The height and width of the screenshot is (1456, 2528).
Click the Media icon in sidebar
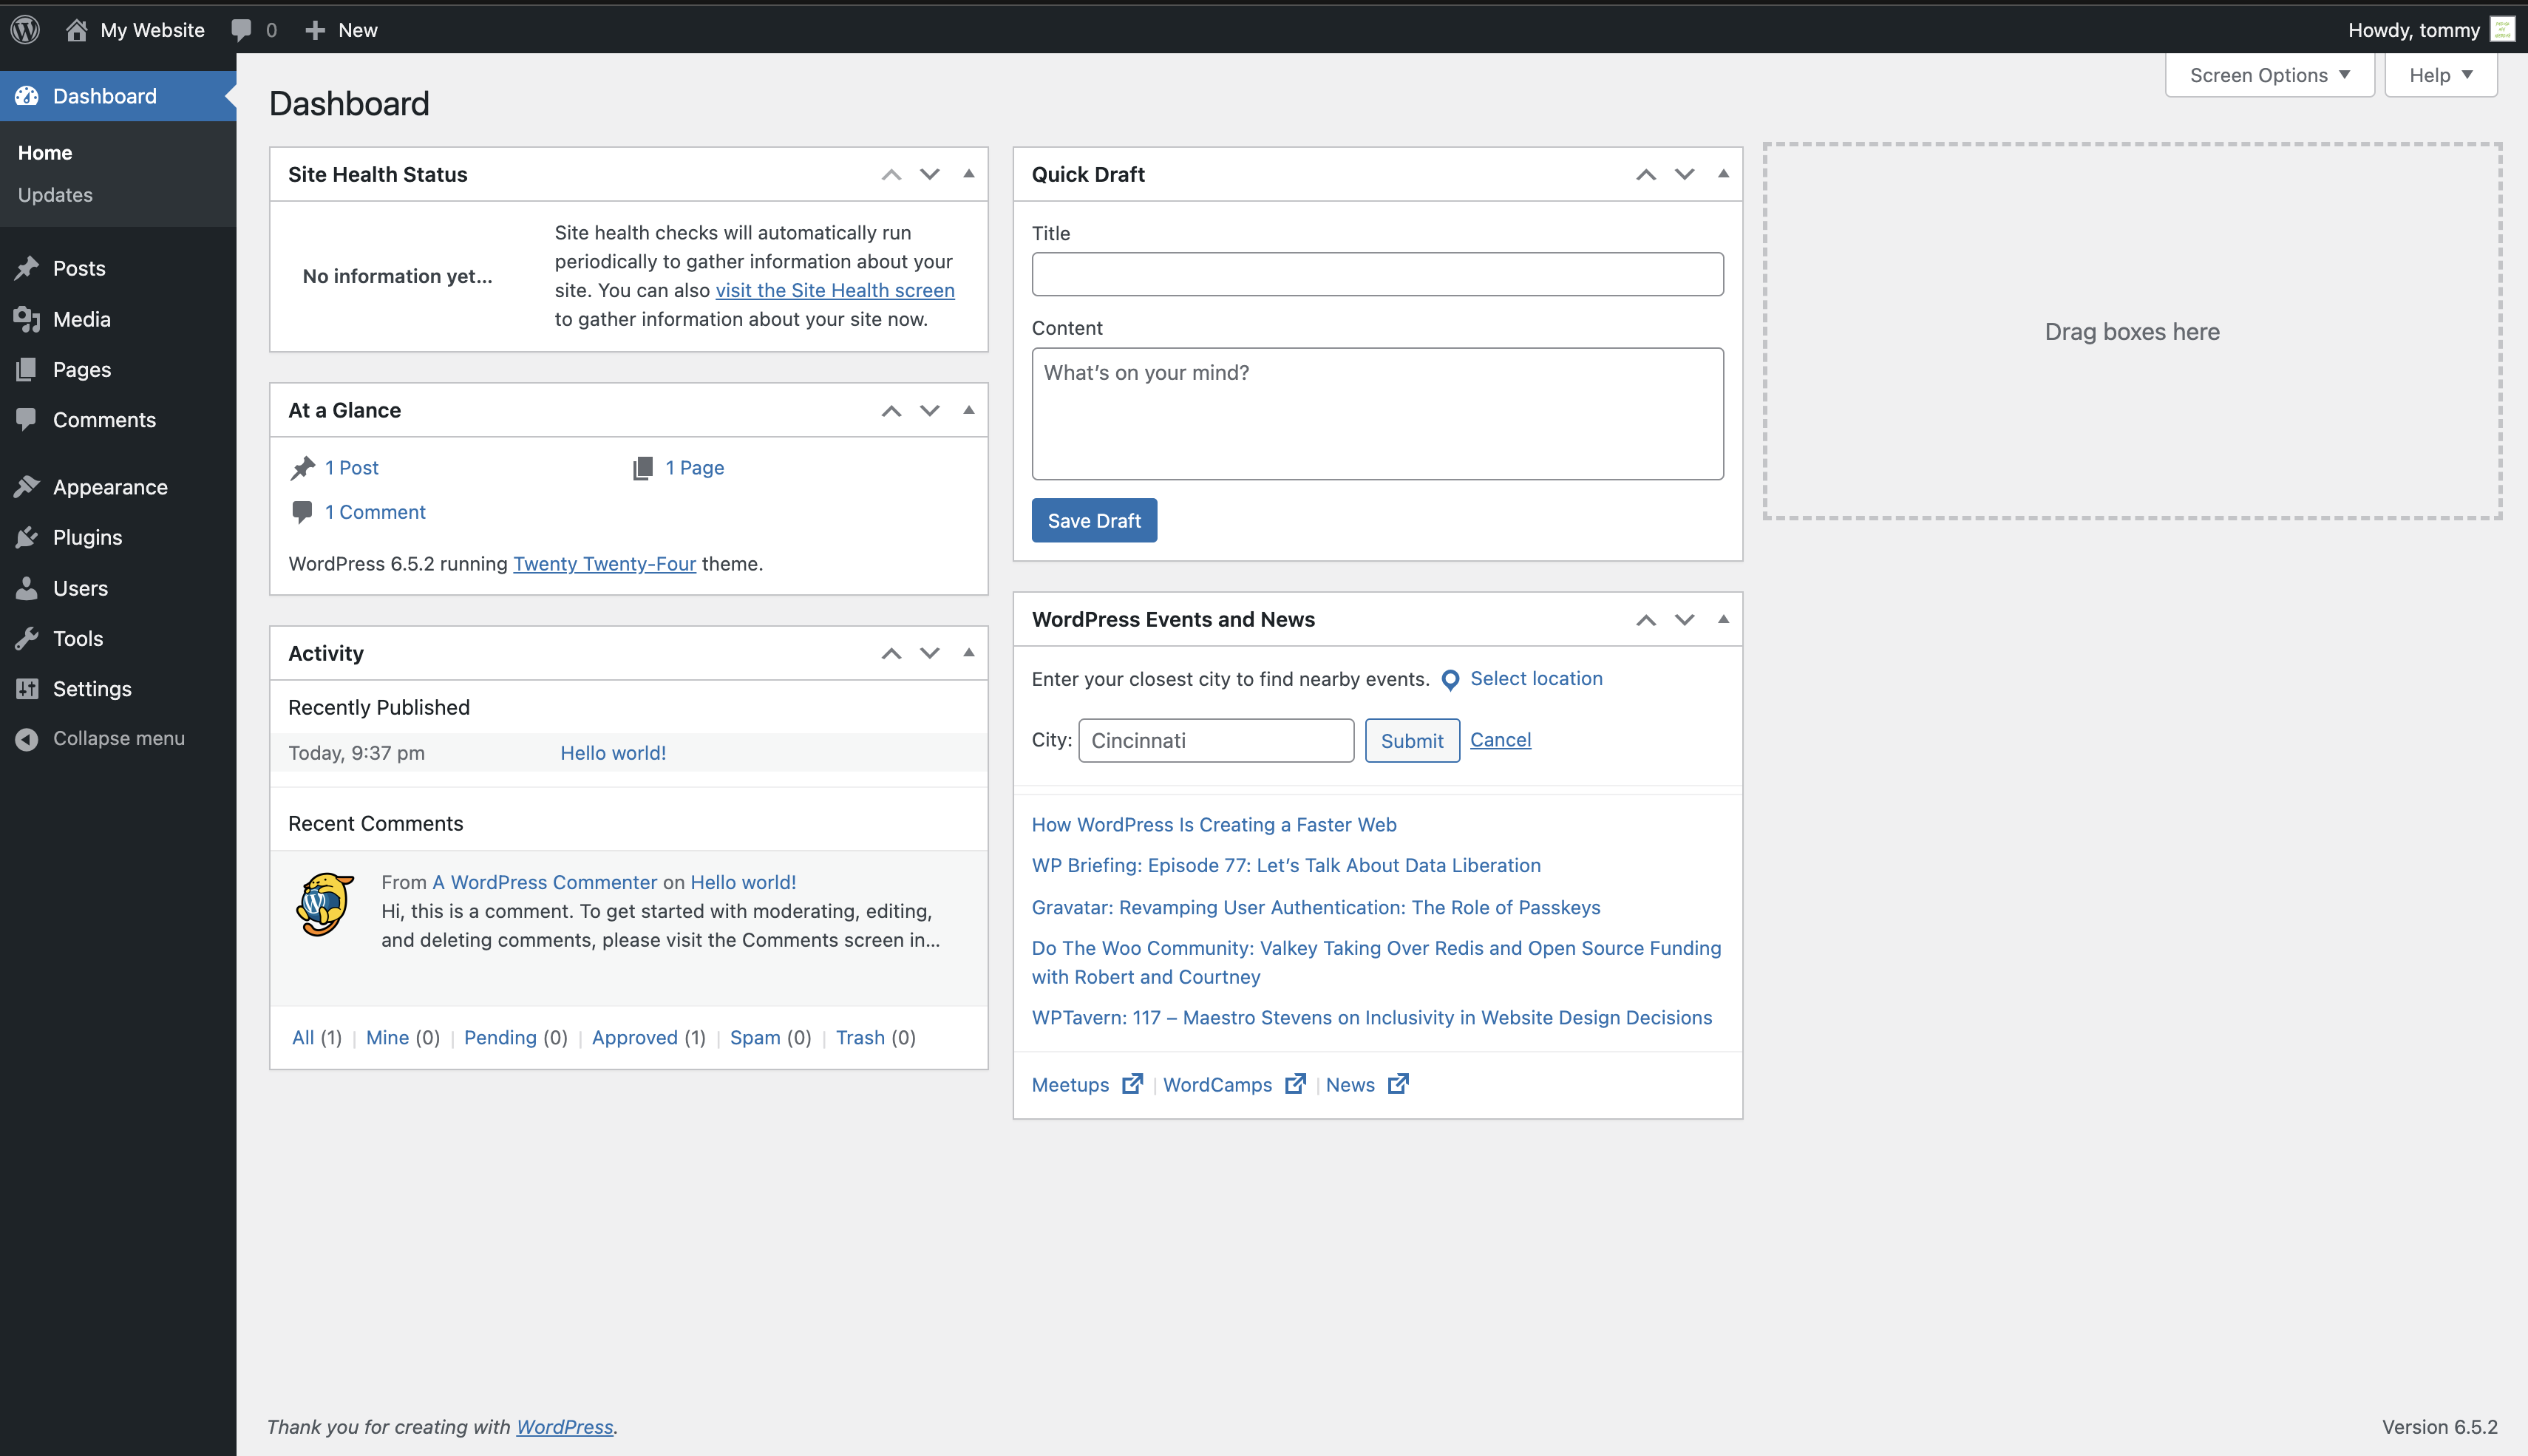click(x=27, y=319)
